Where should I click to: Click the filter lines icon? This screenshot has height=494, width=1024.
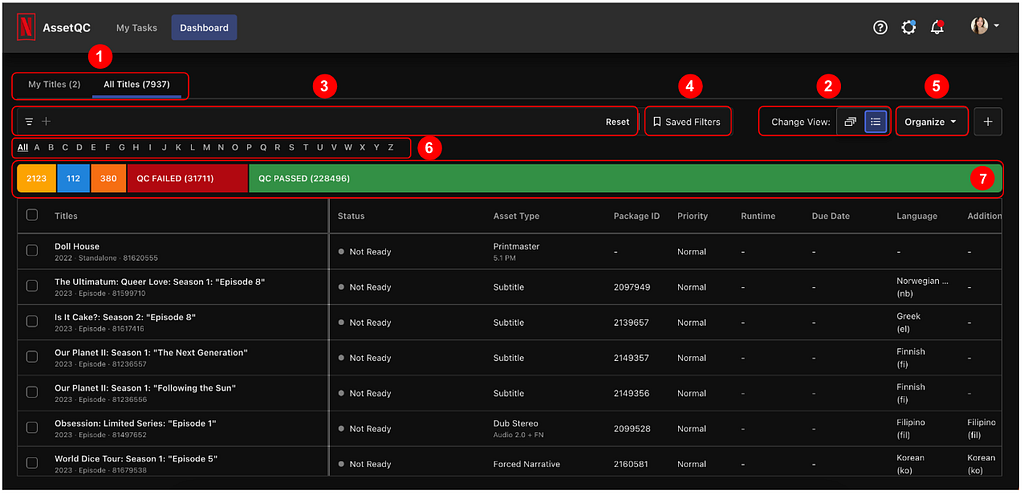[29, 122]
